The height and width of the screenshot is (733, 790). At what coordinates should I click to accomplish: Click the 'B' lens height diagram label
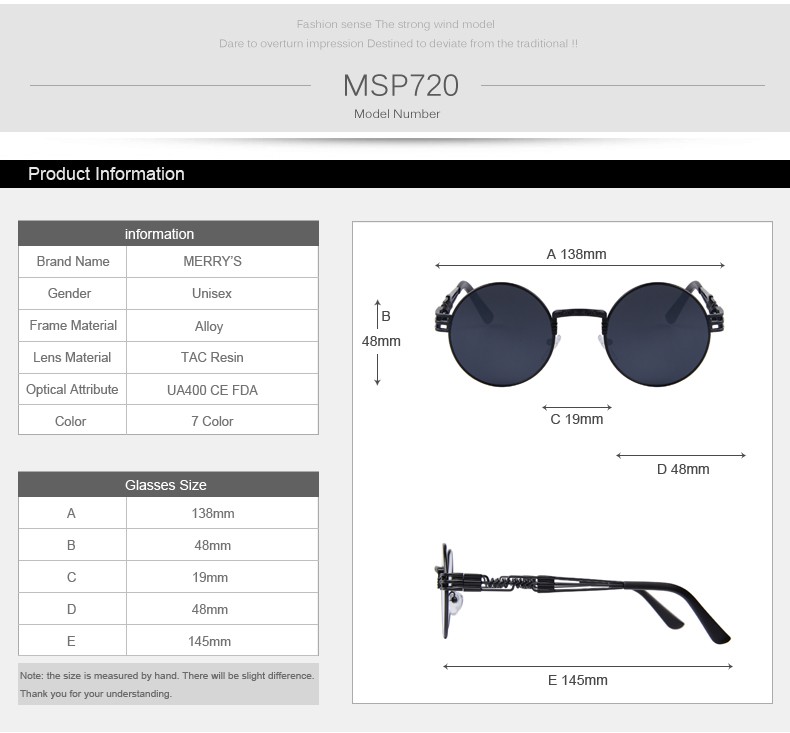(x=386, y=316)
